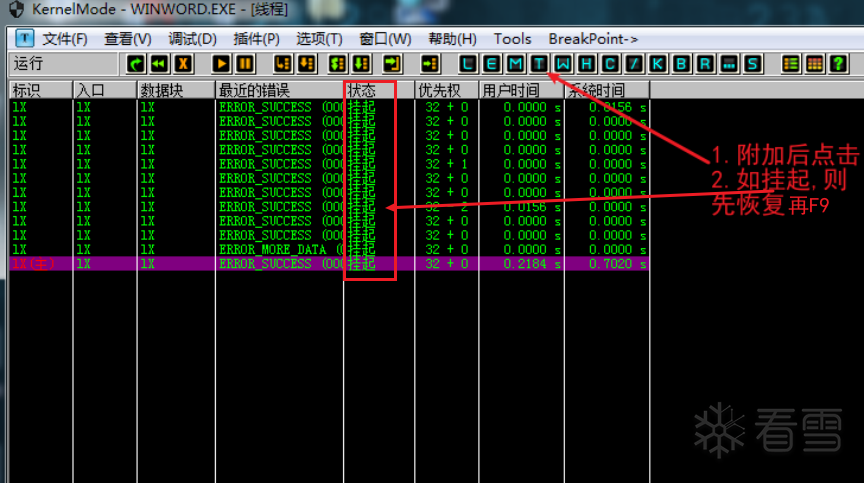Screen dimensions: 864x483
Task: Click the 数据块 column header
Action: pyautogui.click(x=176, y=90)
